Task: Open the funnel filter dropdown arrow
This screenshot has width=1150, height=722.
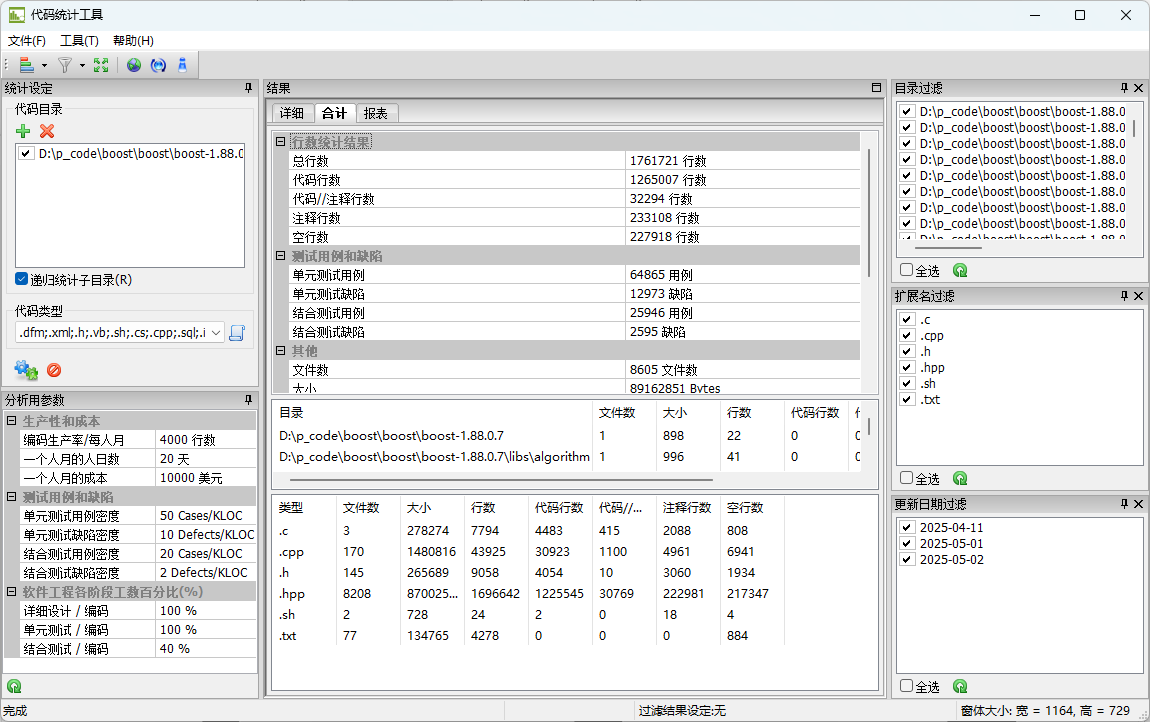Action: (x=82, y=66)
